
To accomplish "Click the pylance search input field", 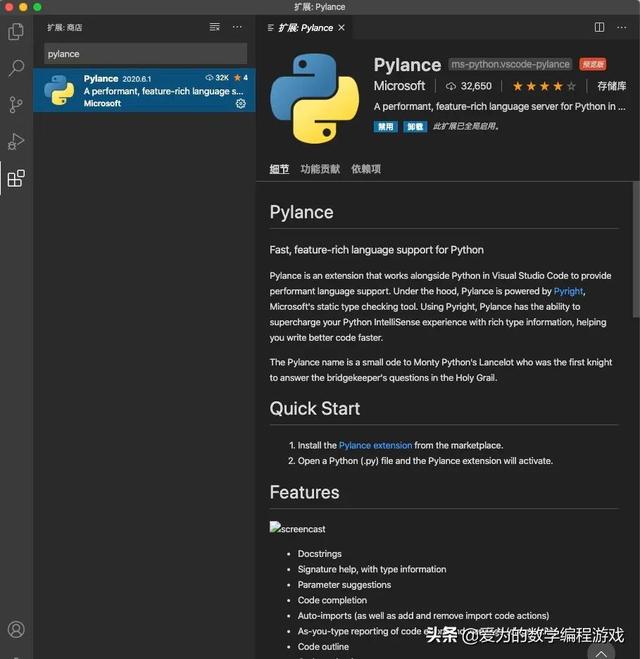I will [145, 54].
